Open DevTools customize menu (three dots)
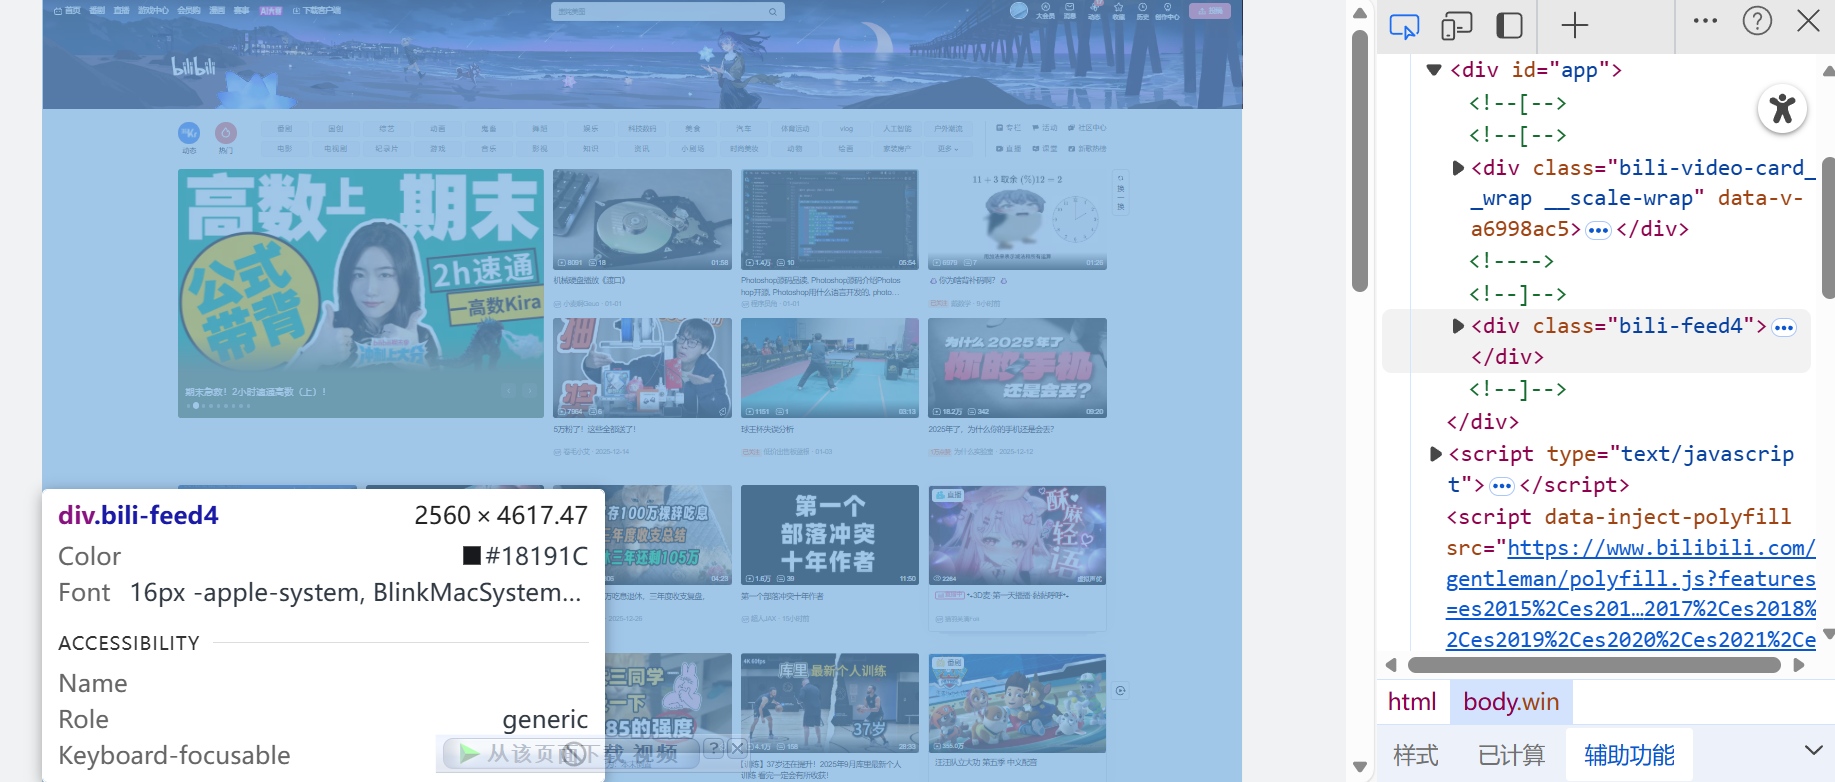 [1705, 21]
